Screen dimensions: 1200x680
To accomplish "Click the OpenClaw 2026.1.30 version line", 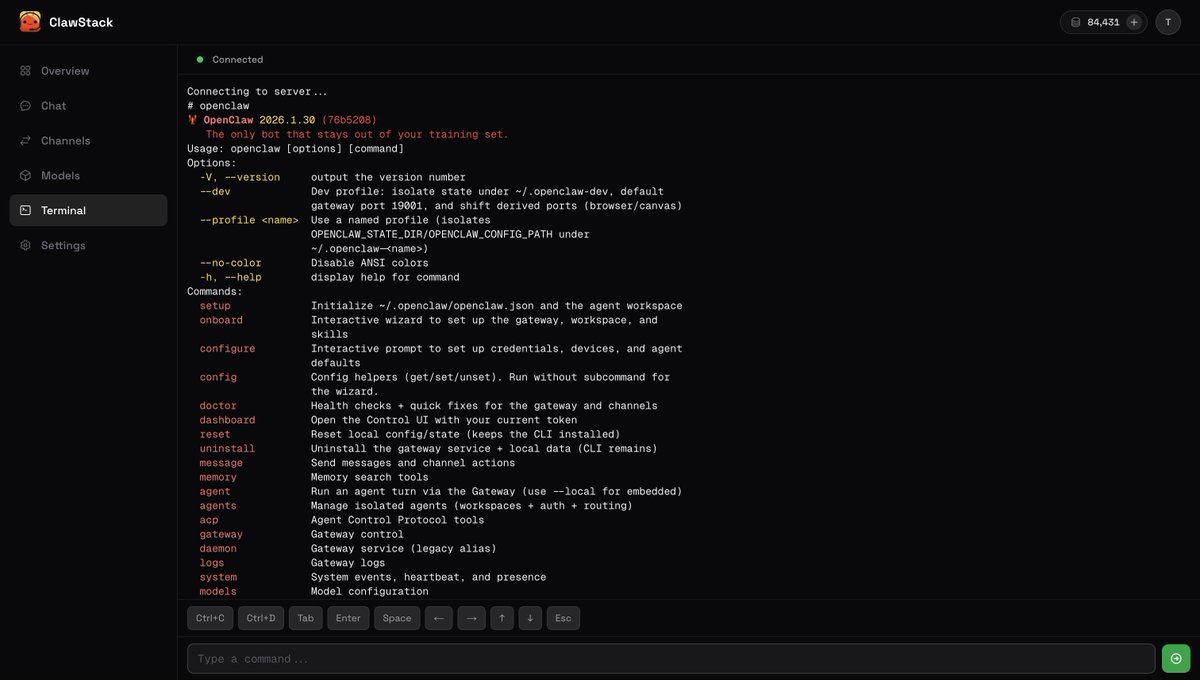I will tap(282, 120).
